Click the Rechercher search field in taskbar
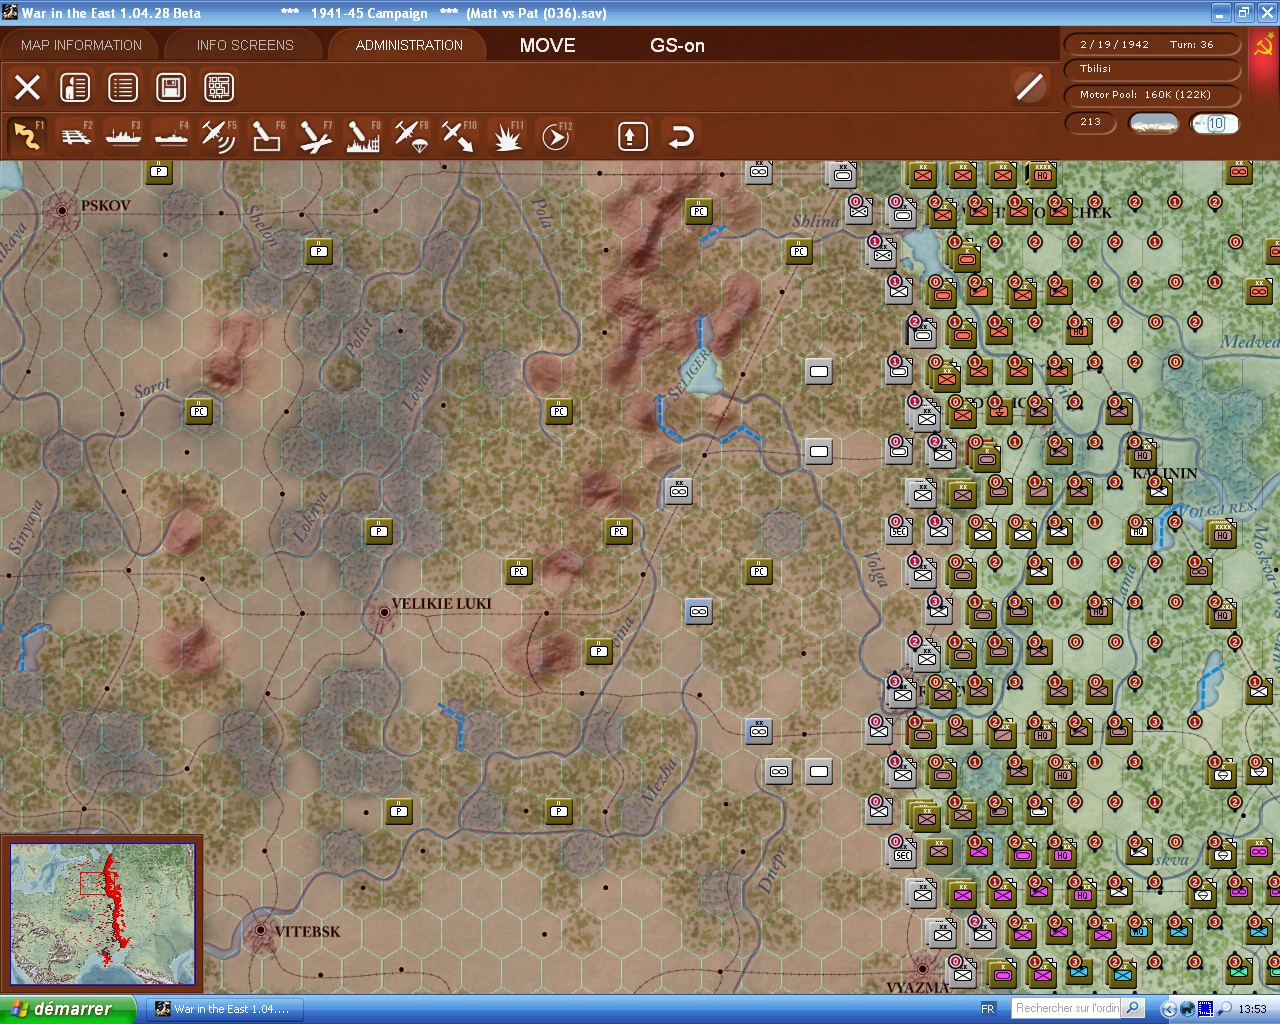The image size is (1280, 1024). point(1067,1008)
